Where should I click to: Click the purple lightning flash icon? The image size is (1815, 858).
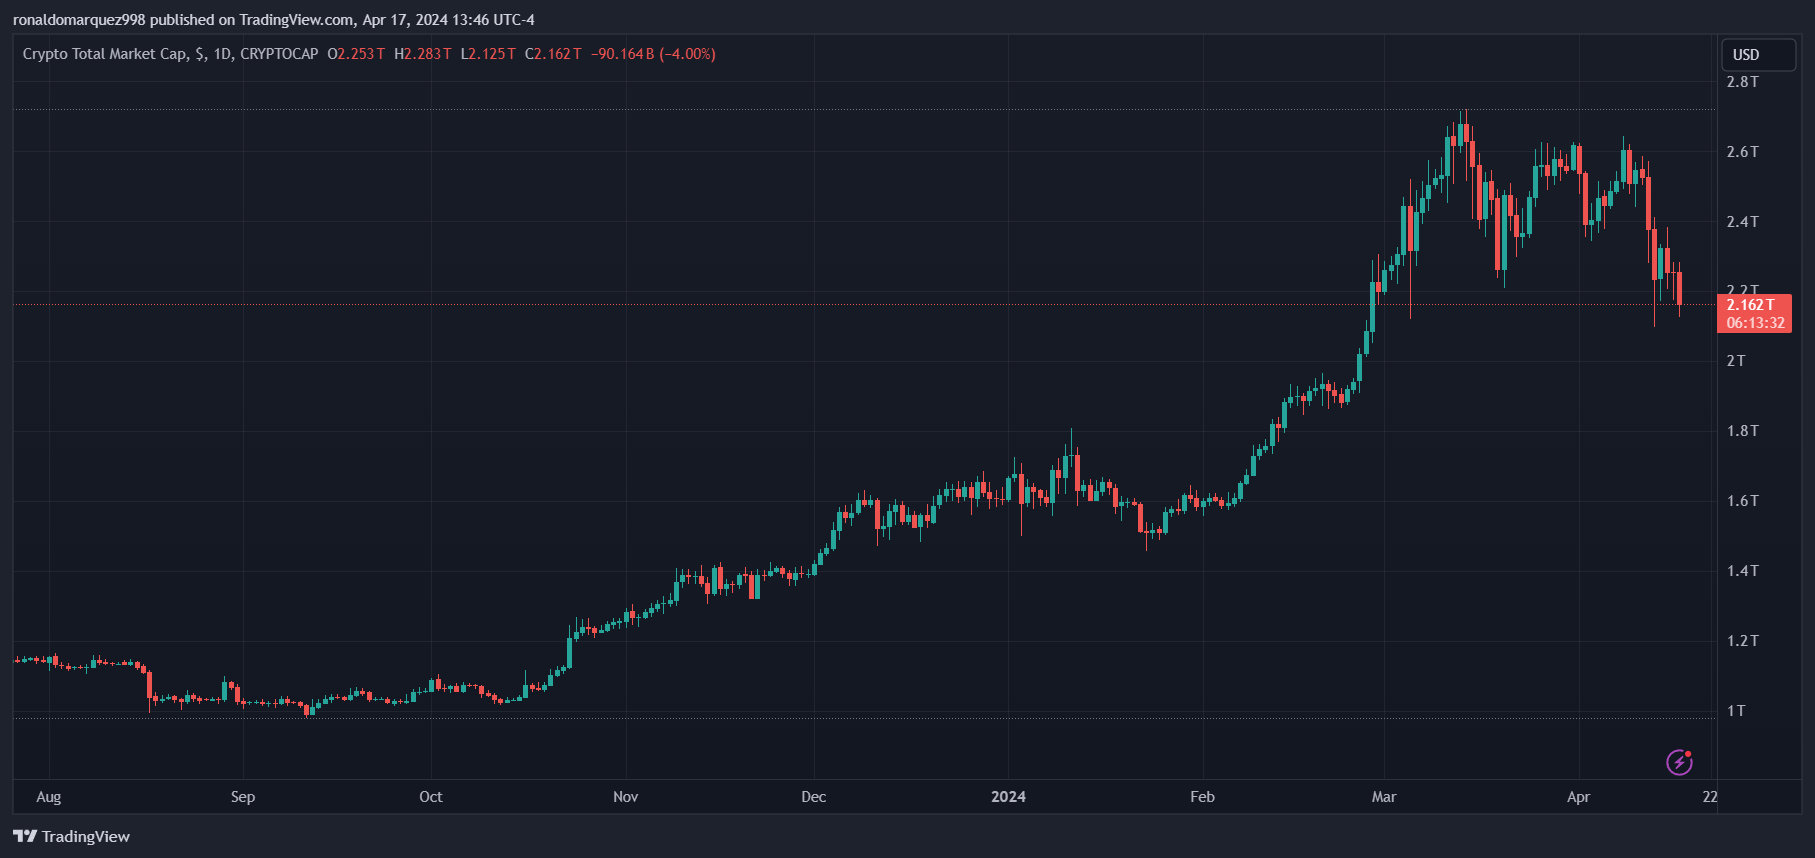[x=1679, y=762]
